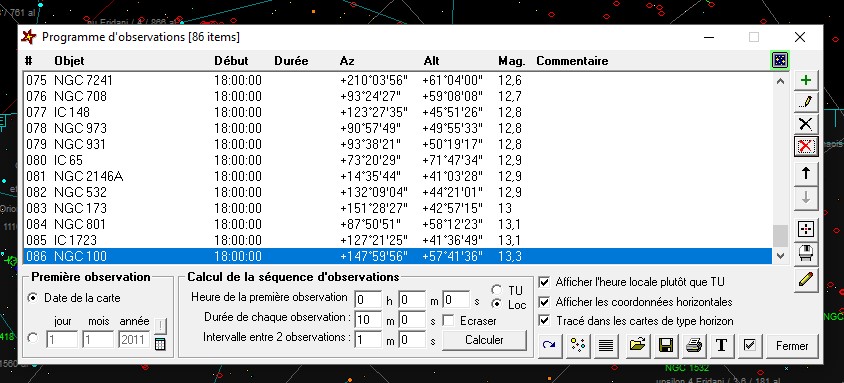Click the Calculer button
844x383 pixels.
click(484, 340)
